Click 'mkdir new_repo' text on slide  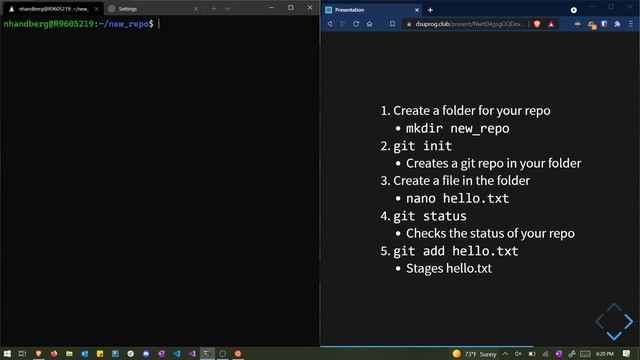(458, 128)
